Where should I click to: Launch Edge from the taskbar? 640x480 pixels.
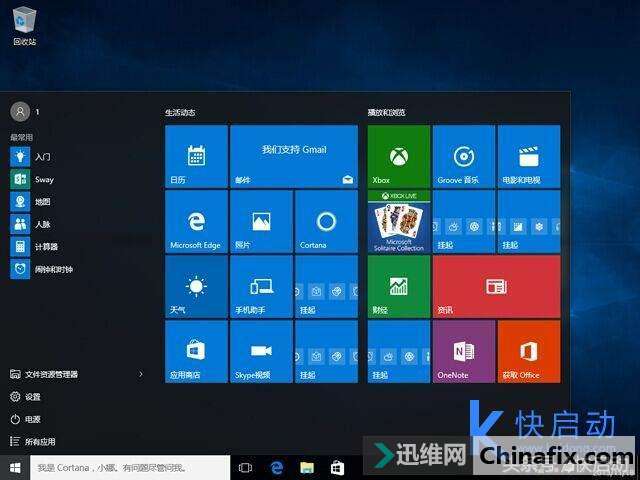coord(276,468)
